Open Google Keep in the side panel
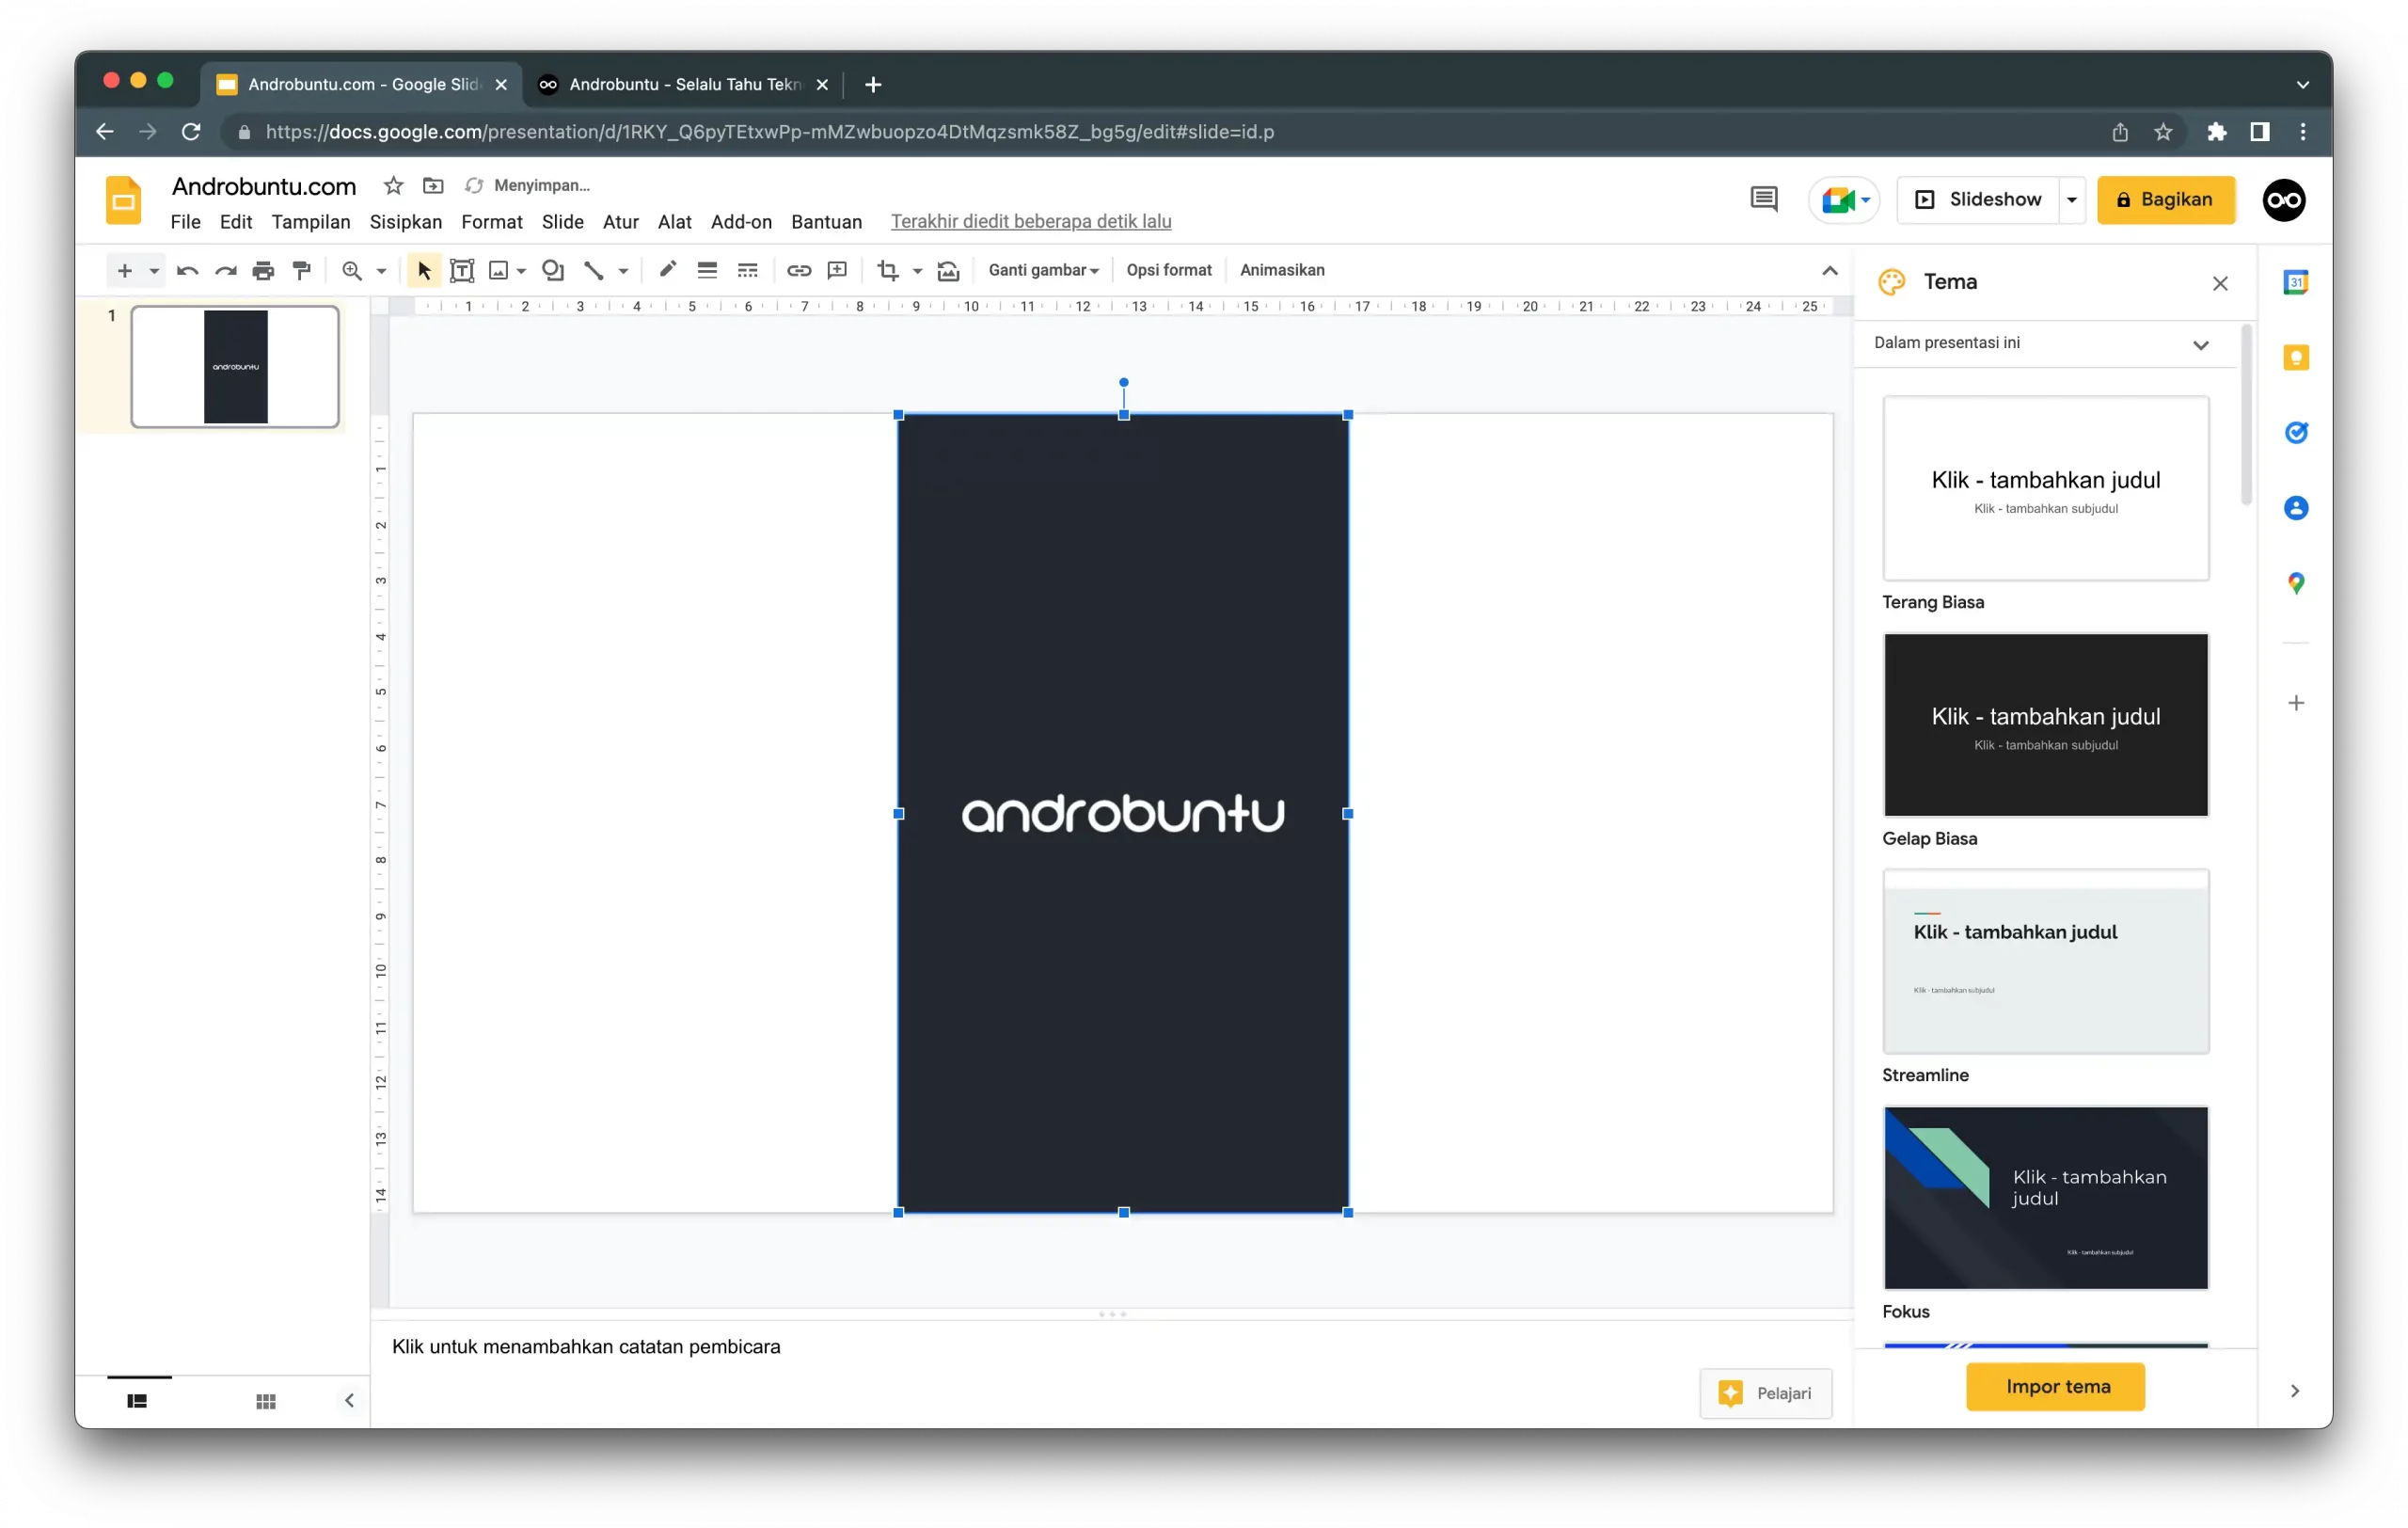Screen dimensions: 2408x1528 click(x=2296, y=357)
